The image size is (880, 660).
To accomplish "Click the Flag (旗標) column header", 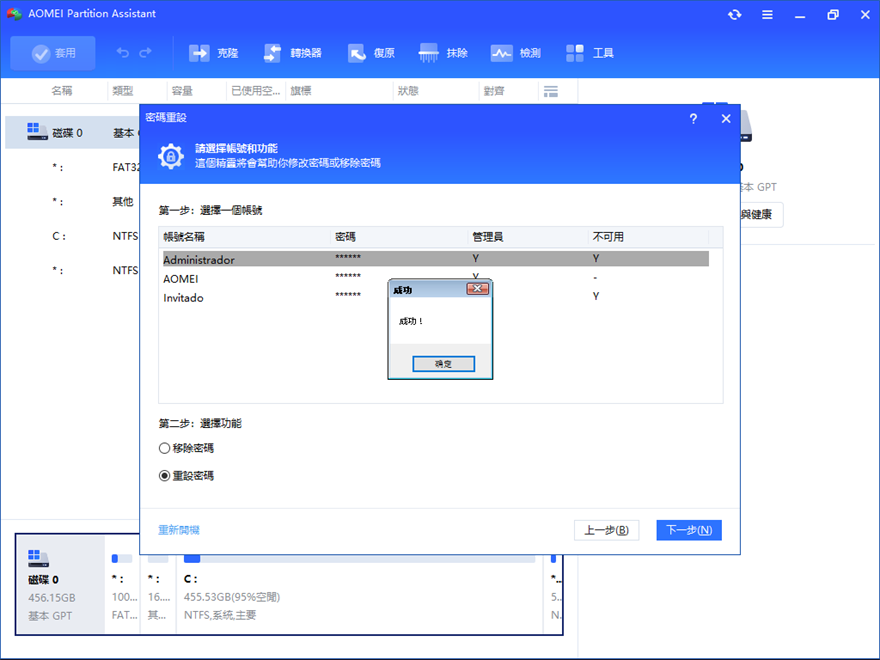I will click(x=301, y=91).
